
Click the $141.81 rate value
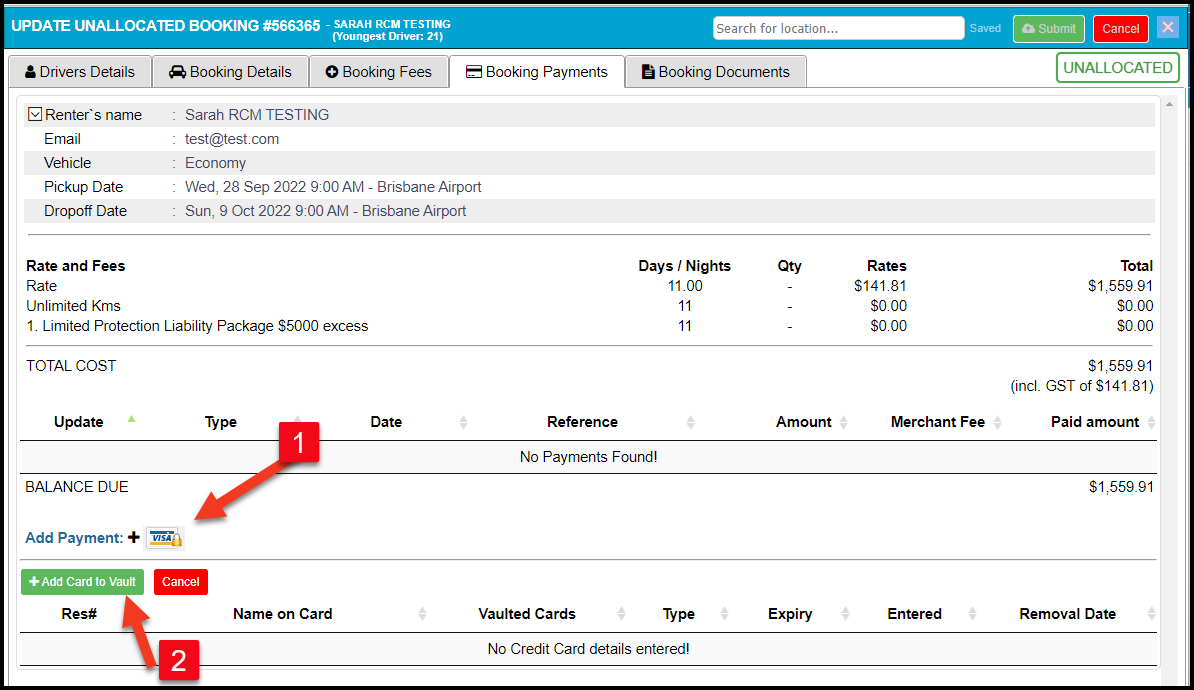point(880,286)
